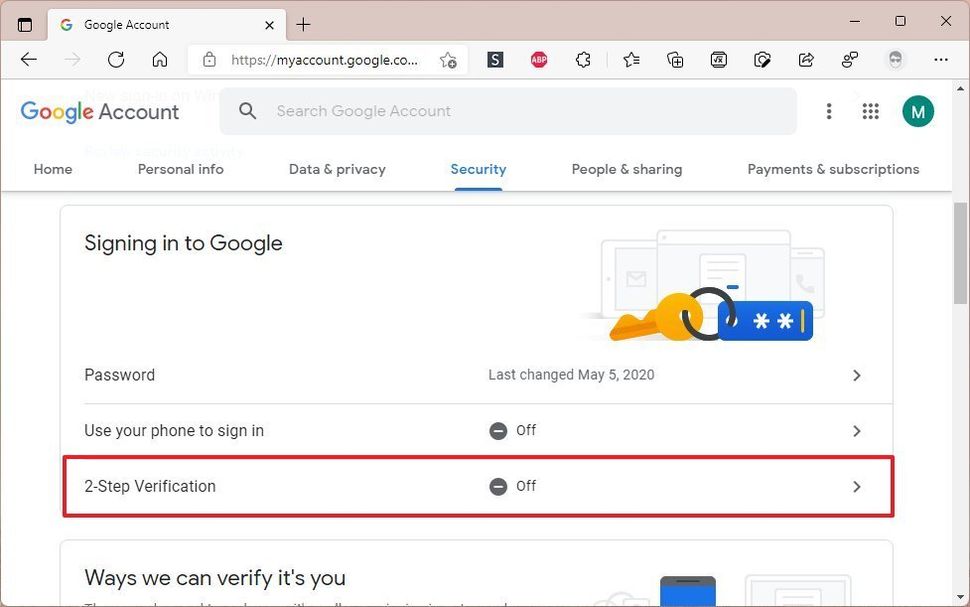970x607 pixels.
Task: Open the Math Solver toolbar icon
Action: (719, 60)
